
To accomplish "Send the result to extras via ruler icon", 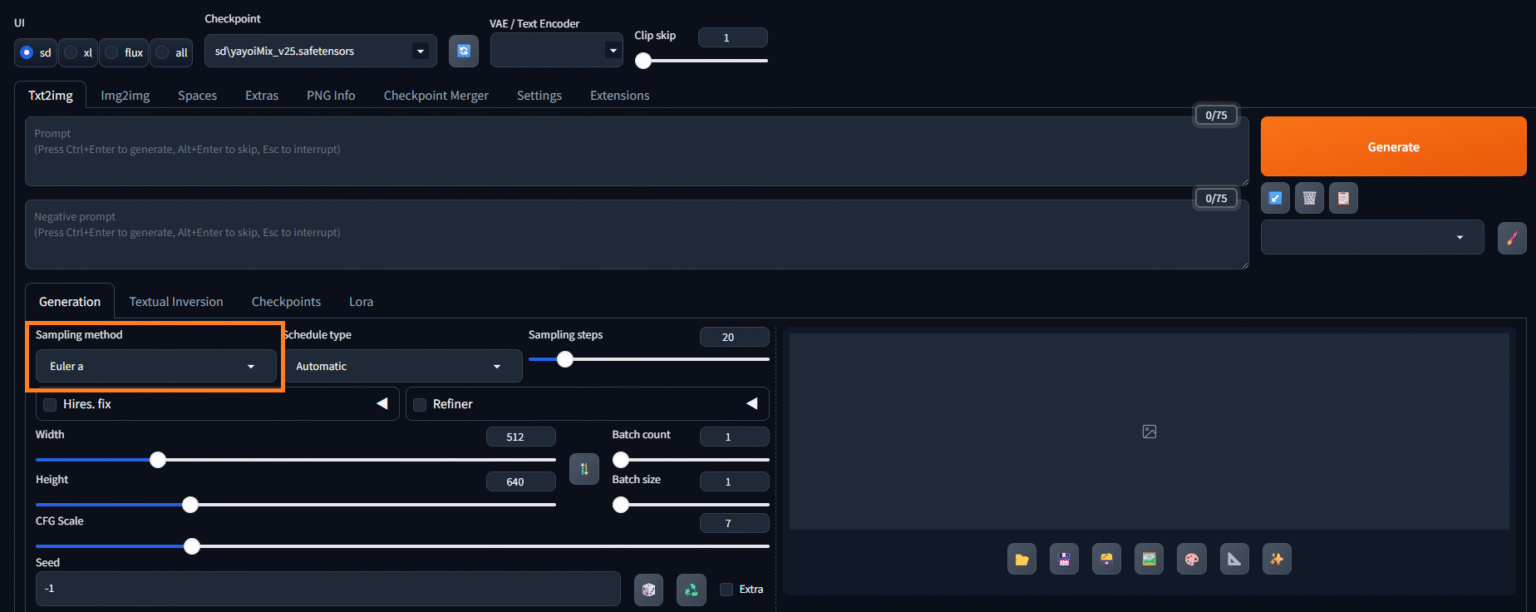I will point(1234,558).
